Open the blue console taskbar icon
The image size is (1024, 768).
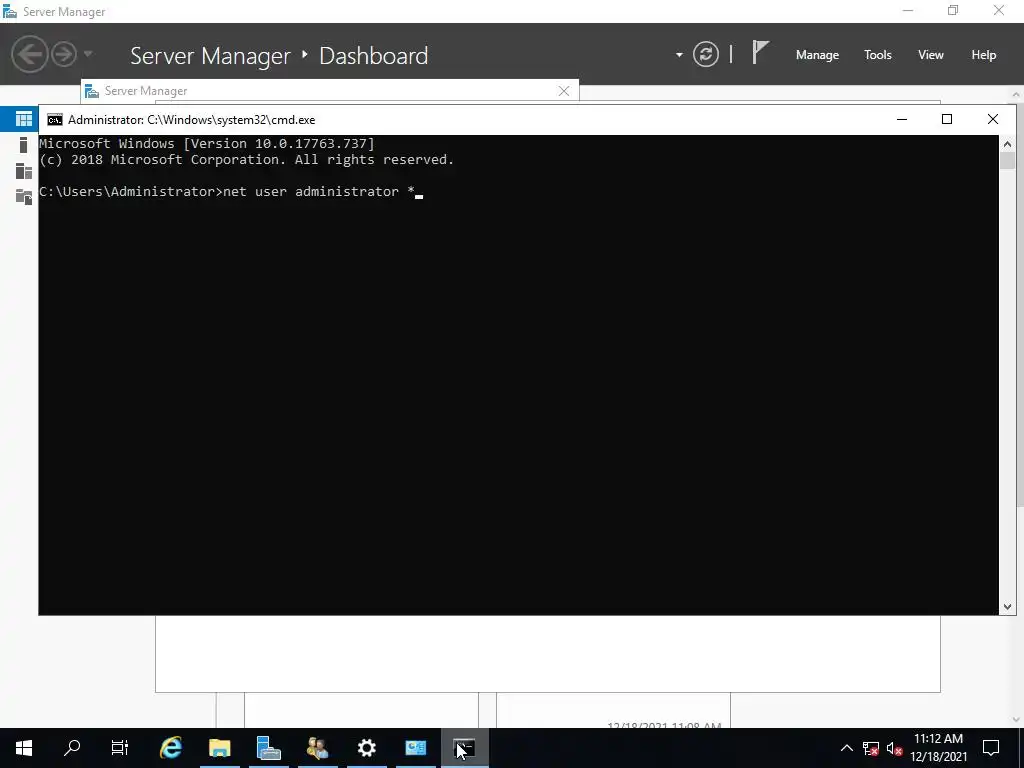click(x=415, y=748)
